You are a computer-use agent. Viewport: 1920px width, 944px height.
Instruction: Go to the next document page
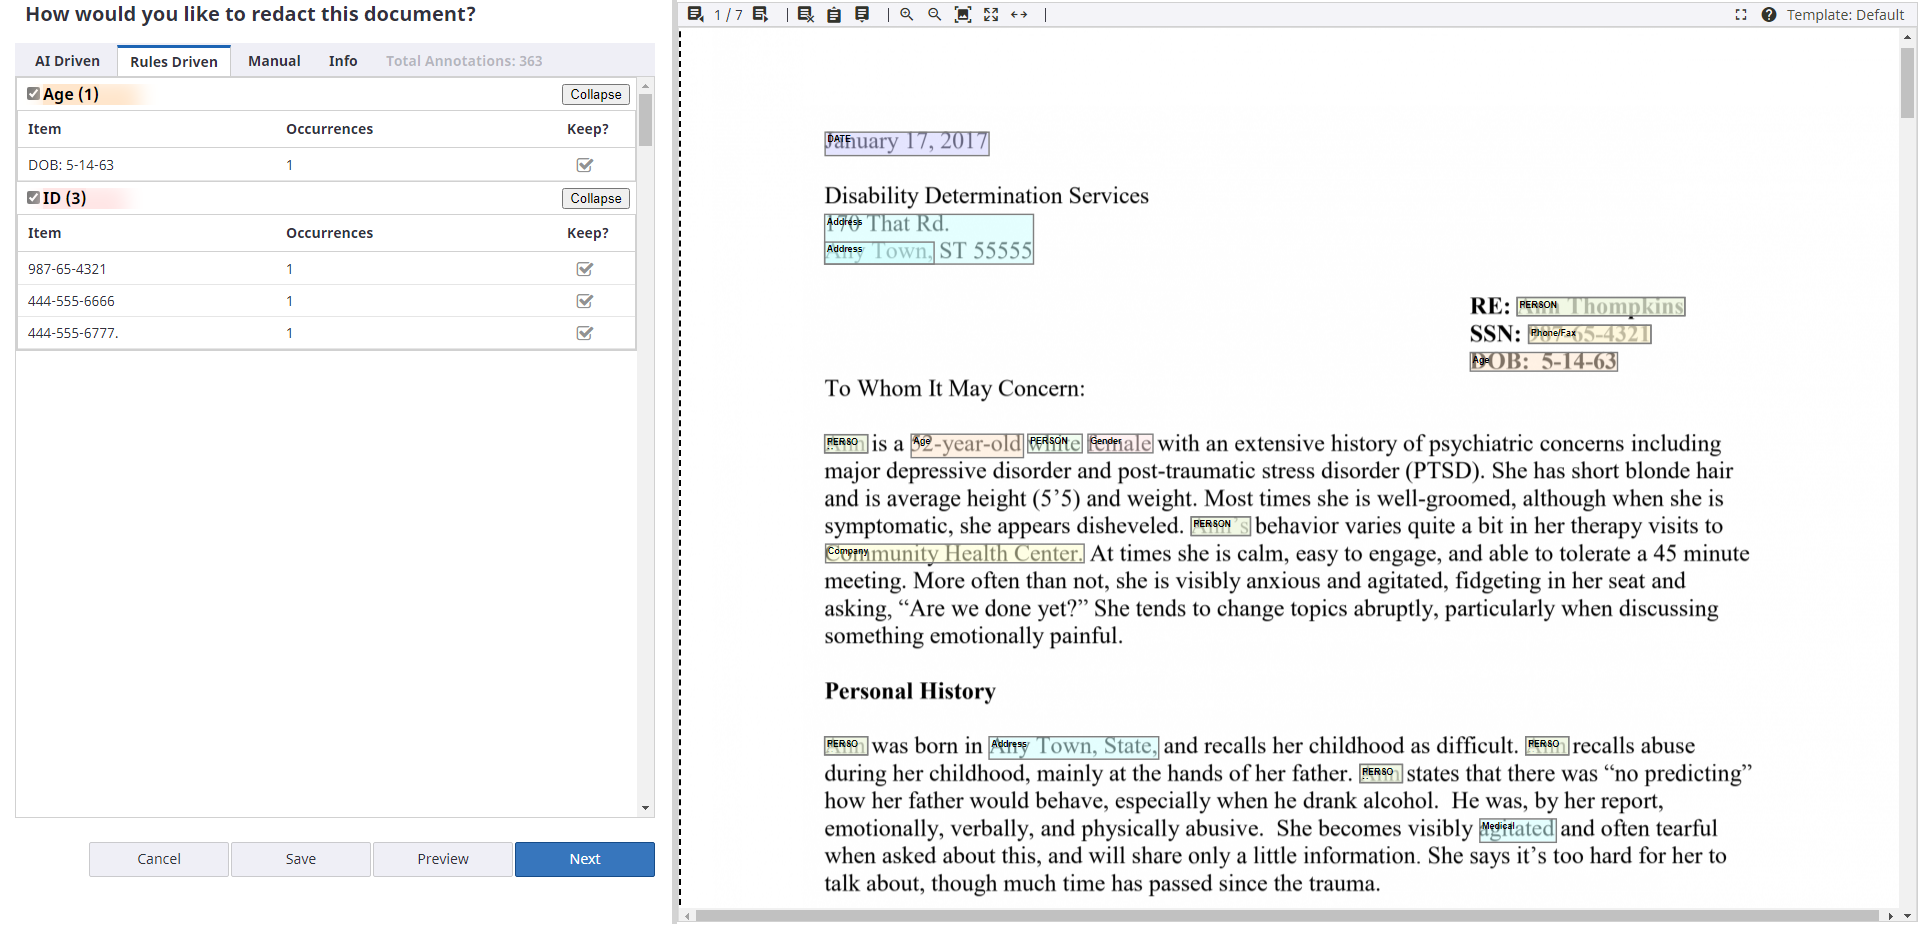click(761, 14)
